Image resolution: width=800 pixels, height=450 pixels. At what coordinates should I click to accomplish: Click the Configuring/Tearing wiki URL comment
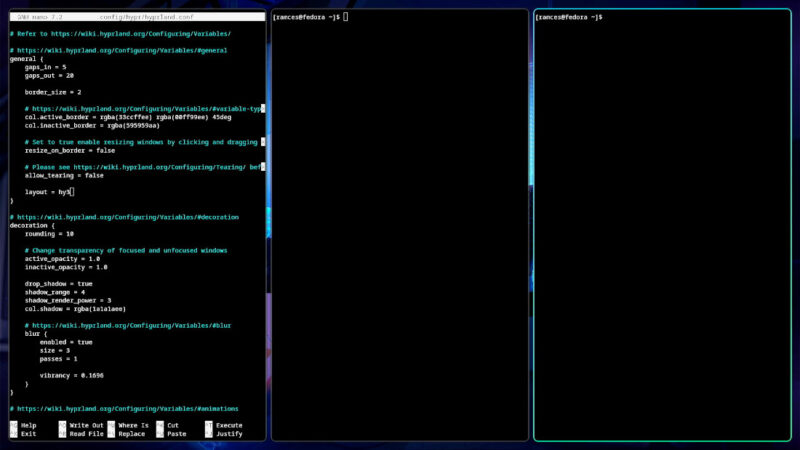point(144,167)
